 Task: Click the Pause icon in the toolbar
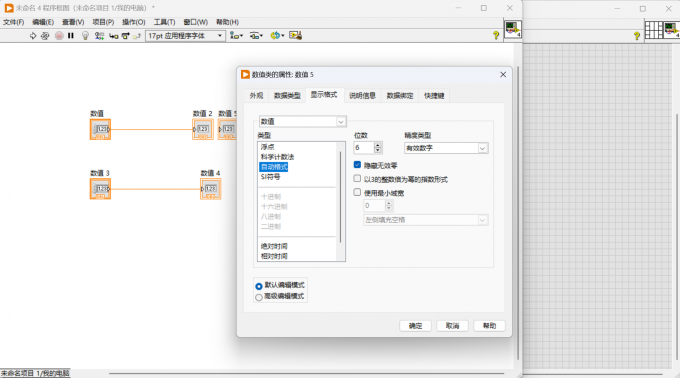[x=71, y=36]
